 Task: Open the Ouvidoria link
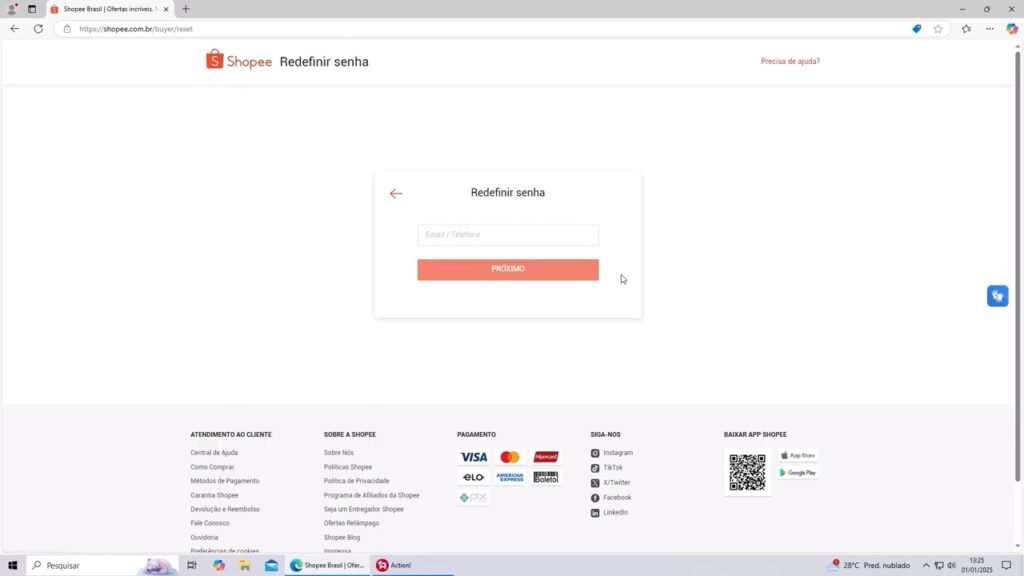(204, 537)
